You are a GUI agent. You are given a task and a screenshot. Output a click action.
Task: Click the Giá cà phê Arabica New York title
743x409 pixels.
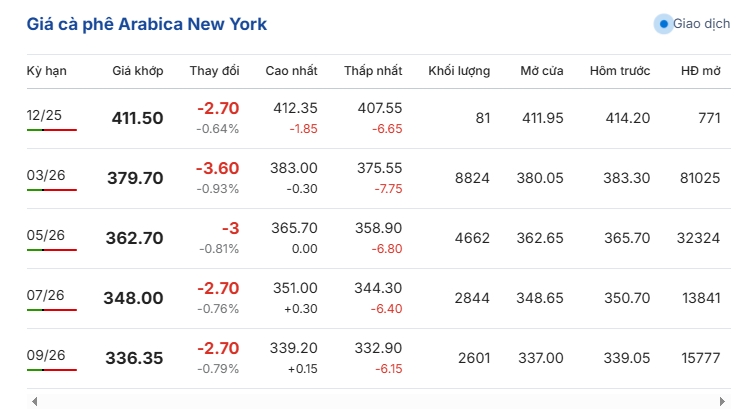(147, 23)
